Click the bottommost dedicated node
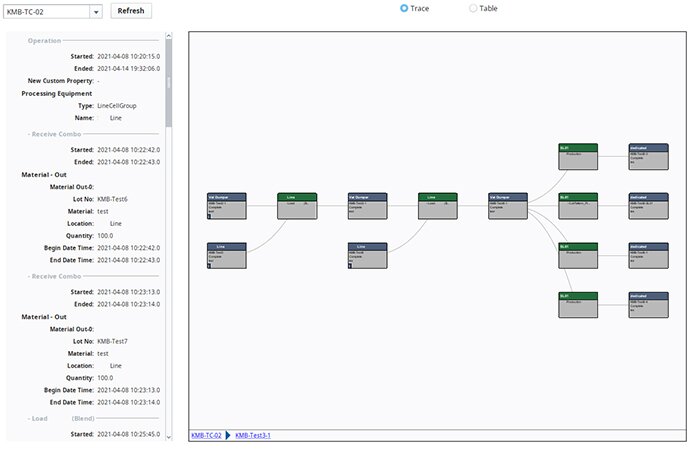 tap(648, 305)
